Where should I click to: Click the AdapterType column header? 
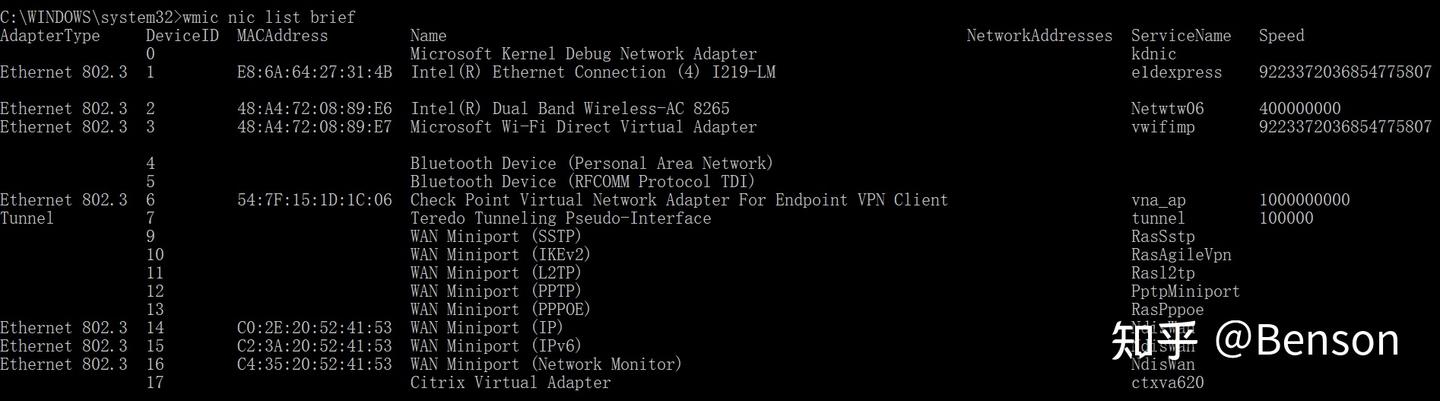(x=50, y=36)
